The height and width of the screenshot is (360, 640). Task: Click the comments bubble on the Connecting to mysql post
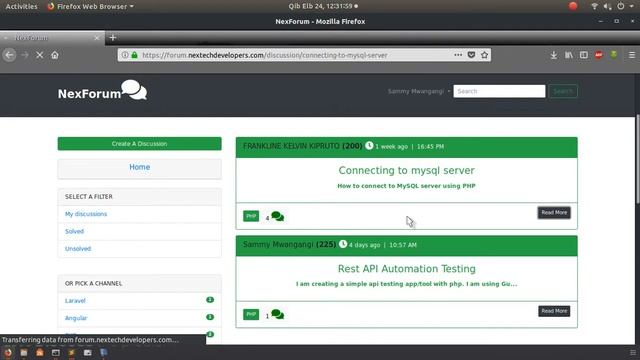point(278,216)
